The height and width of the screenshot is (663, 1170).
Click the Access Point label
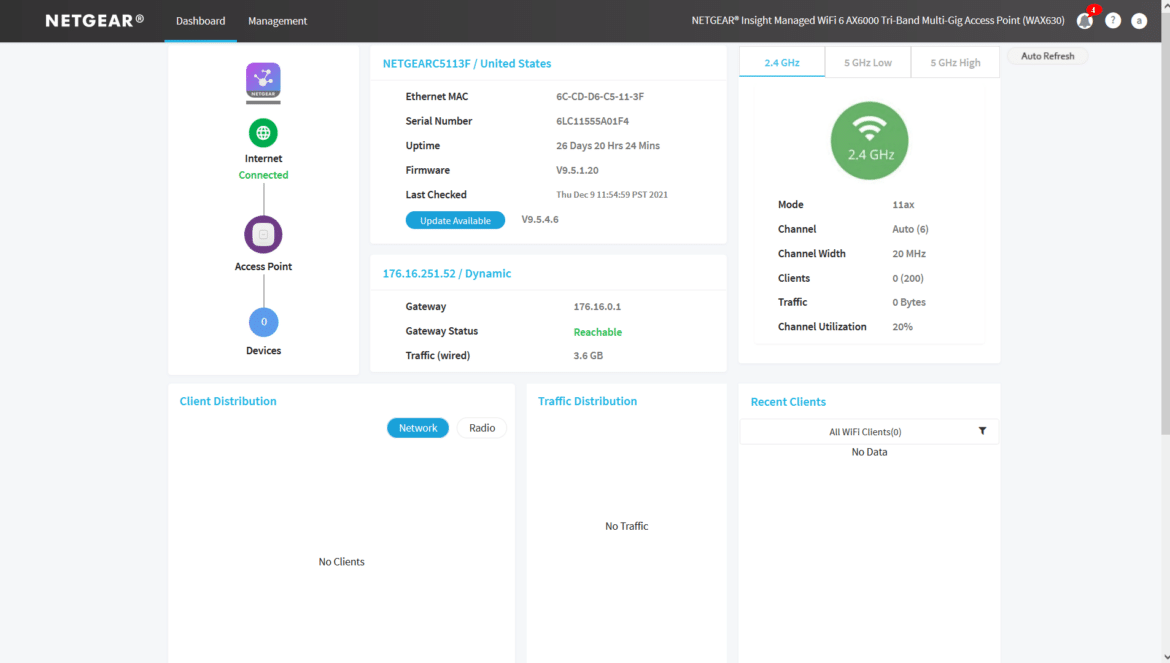[x=263, y=266]
